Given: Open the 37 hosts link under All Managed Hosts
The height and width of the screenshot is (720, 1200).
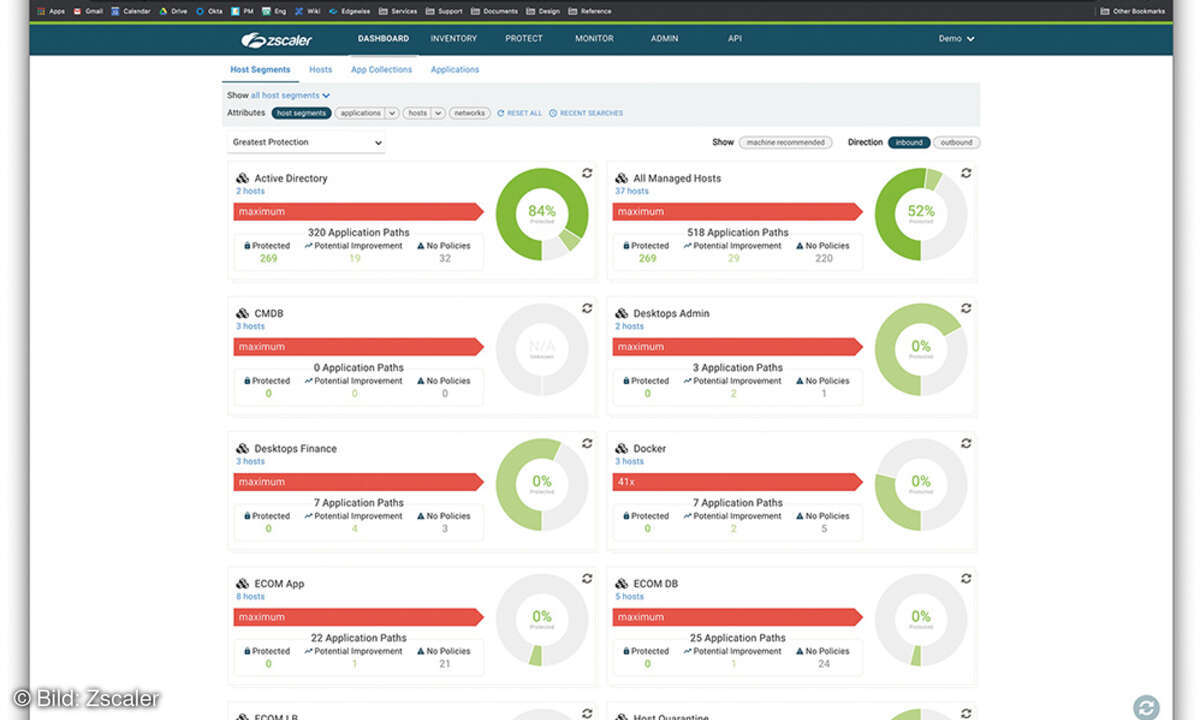Looking at the screenshot, I should (632, 191).
